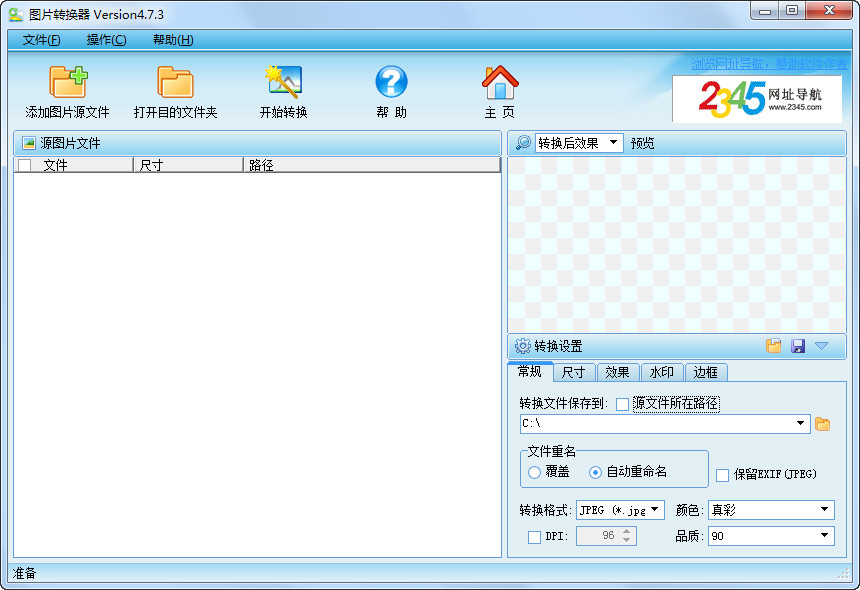Screen dimensions: 860x590
Task: Expand the C:\ save path dropdown
Action: click(x=800, y=423)
